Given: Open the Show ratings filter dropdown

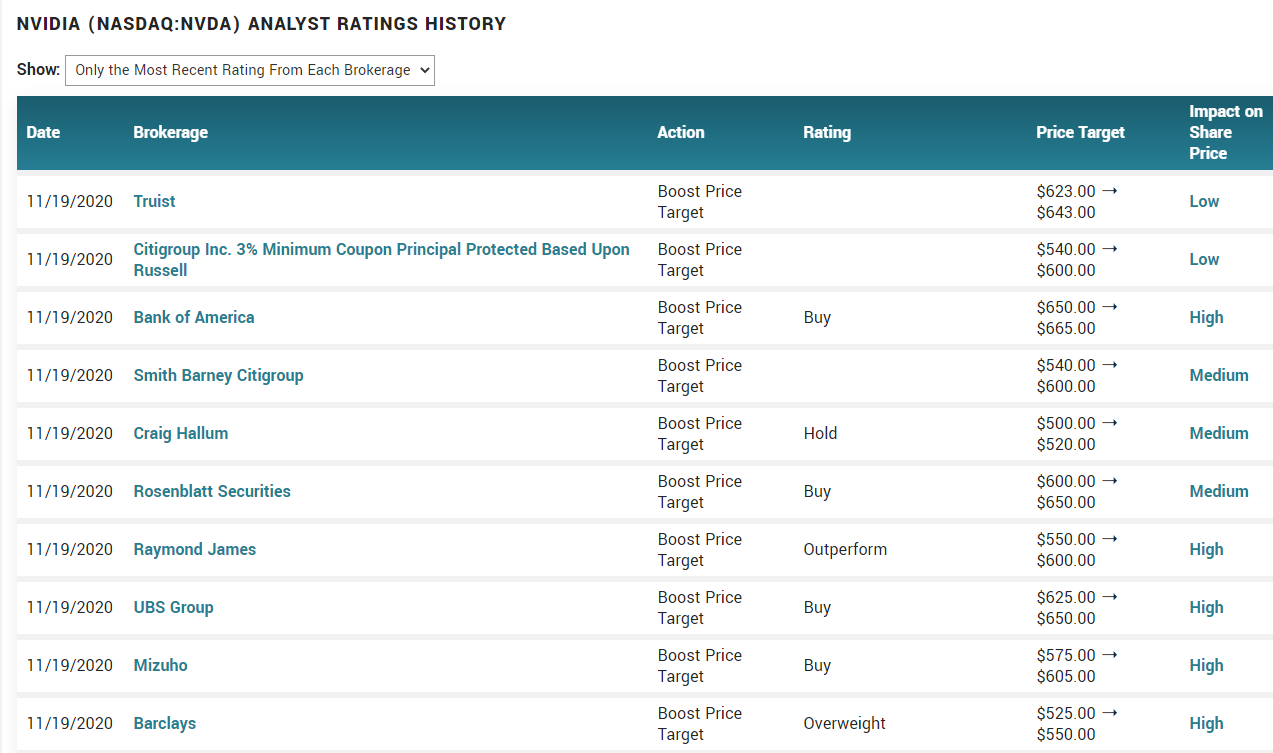Looking at the screenshot, I should [250, 70].
